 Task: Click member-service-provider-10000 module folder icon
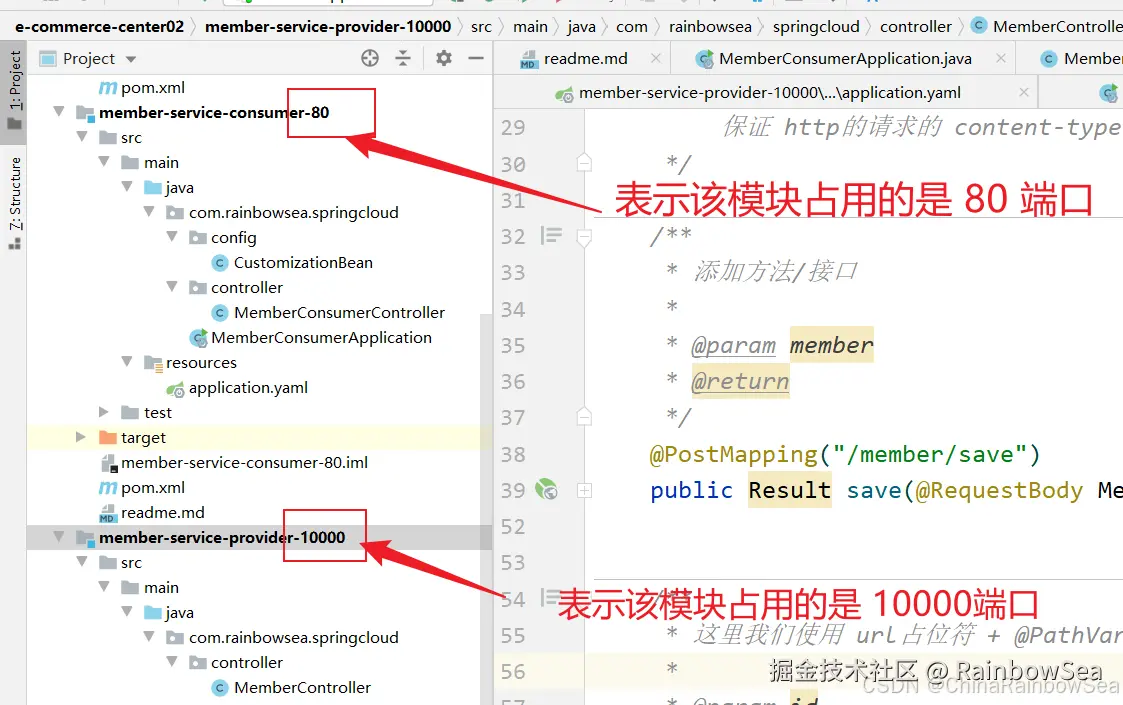(85, 537)
